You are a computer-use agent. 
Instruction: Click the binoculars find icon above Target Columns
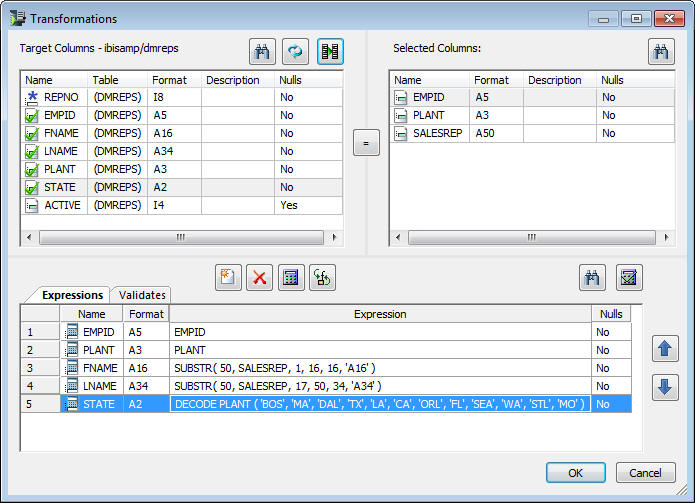click(x=262, y=52)
